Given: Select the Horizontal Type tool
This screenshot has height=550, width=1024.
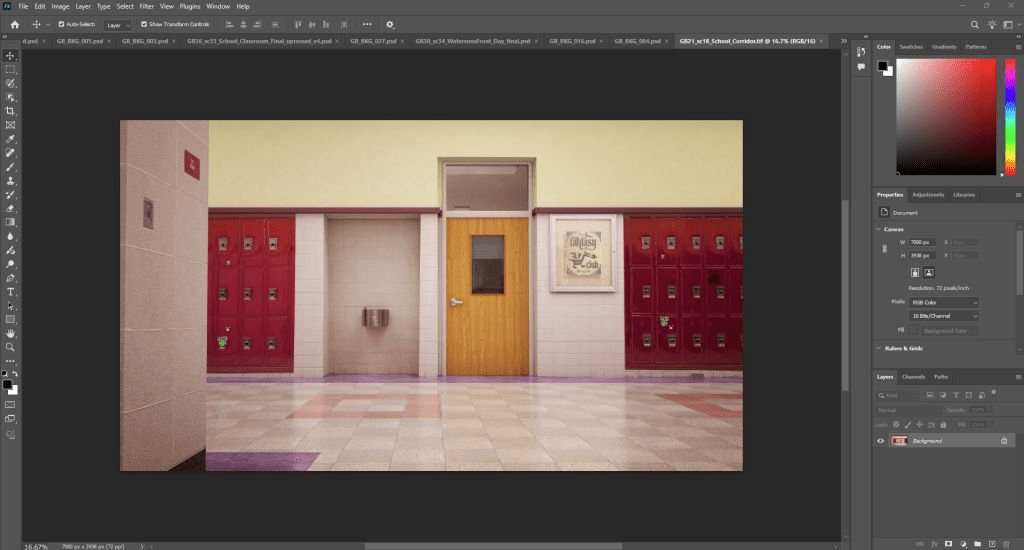Looking at the screenshot, I should [x=10, y=292].
